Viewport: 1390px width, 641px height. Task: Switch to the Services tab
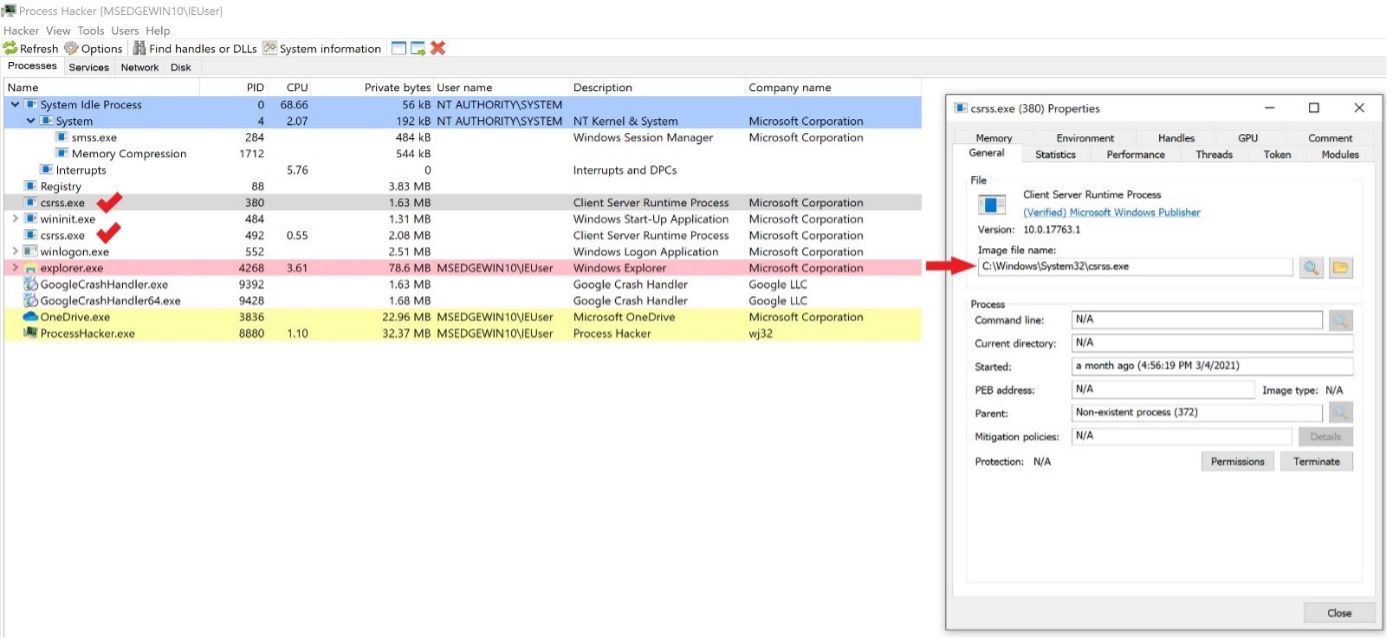click(89, 67)
